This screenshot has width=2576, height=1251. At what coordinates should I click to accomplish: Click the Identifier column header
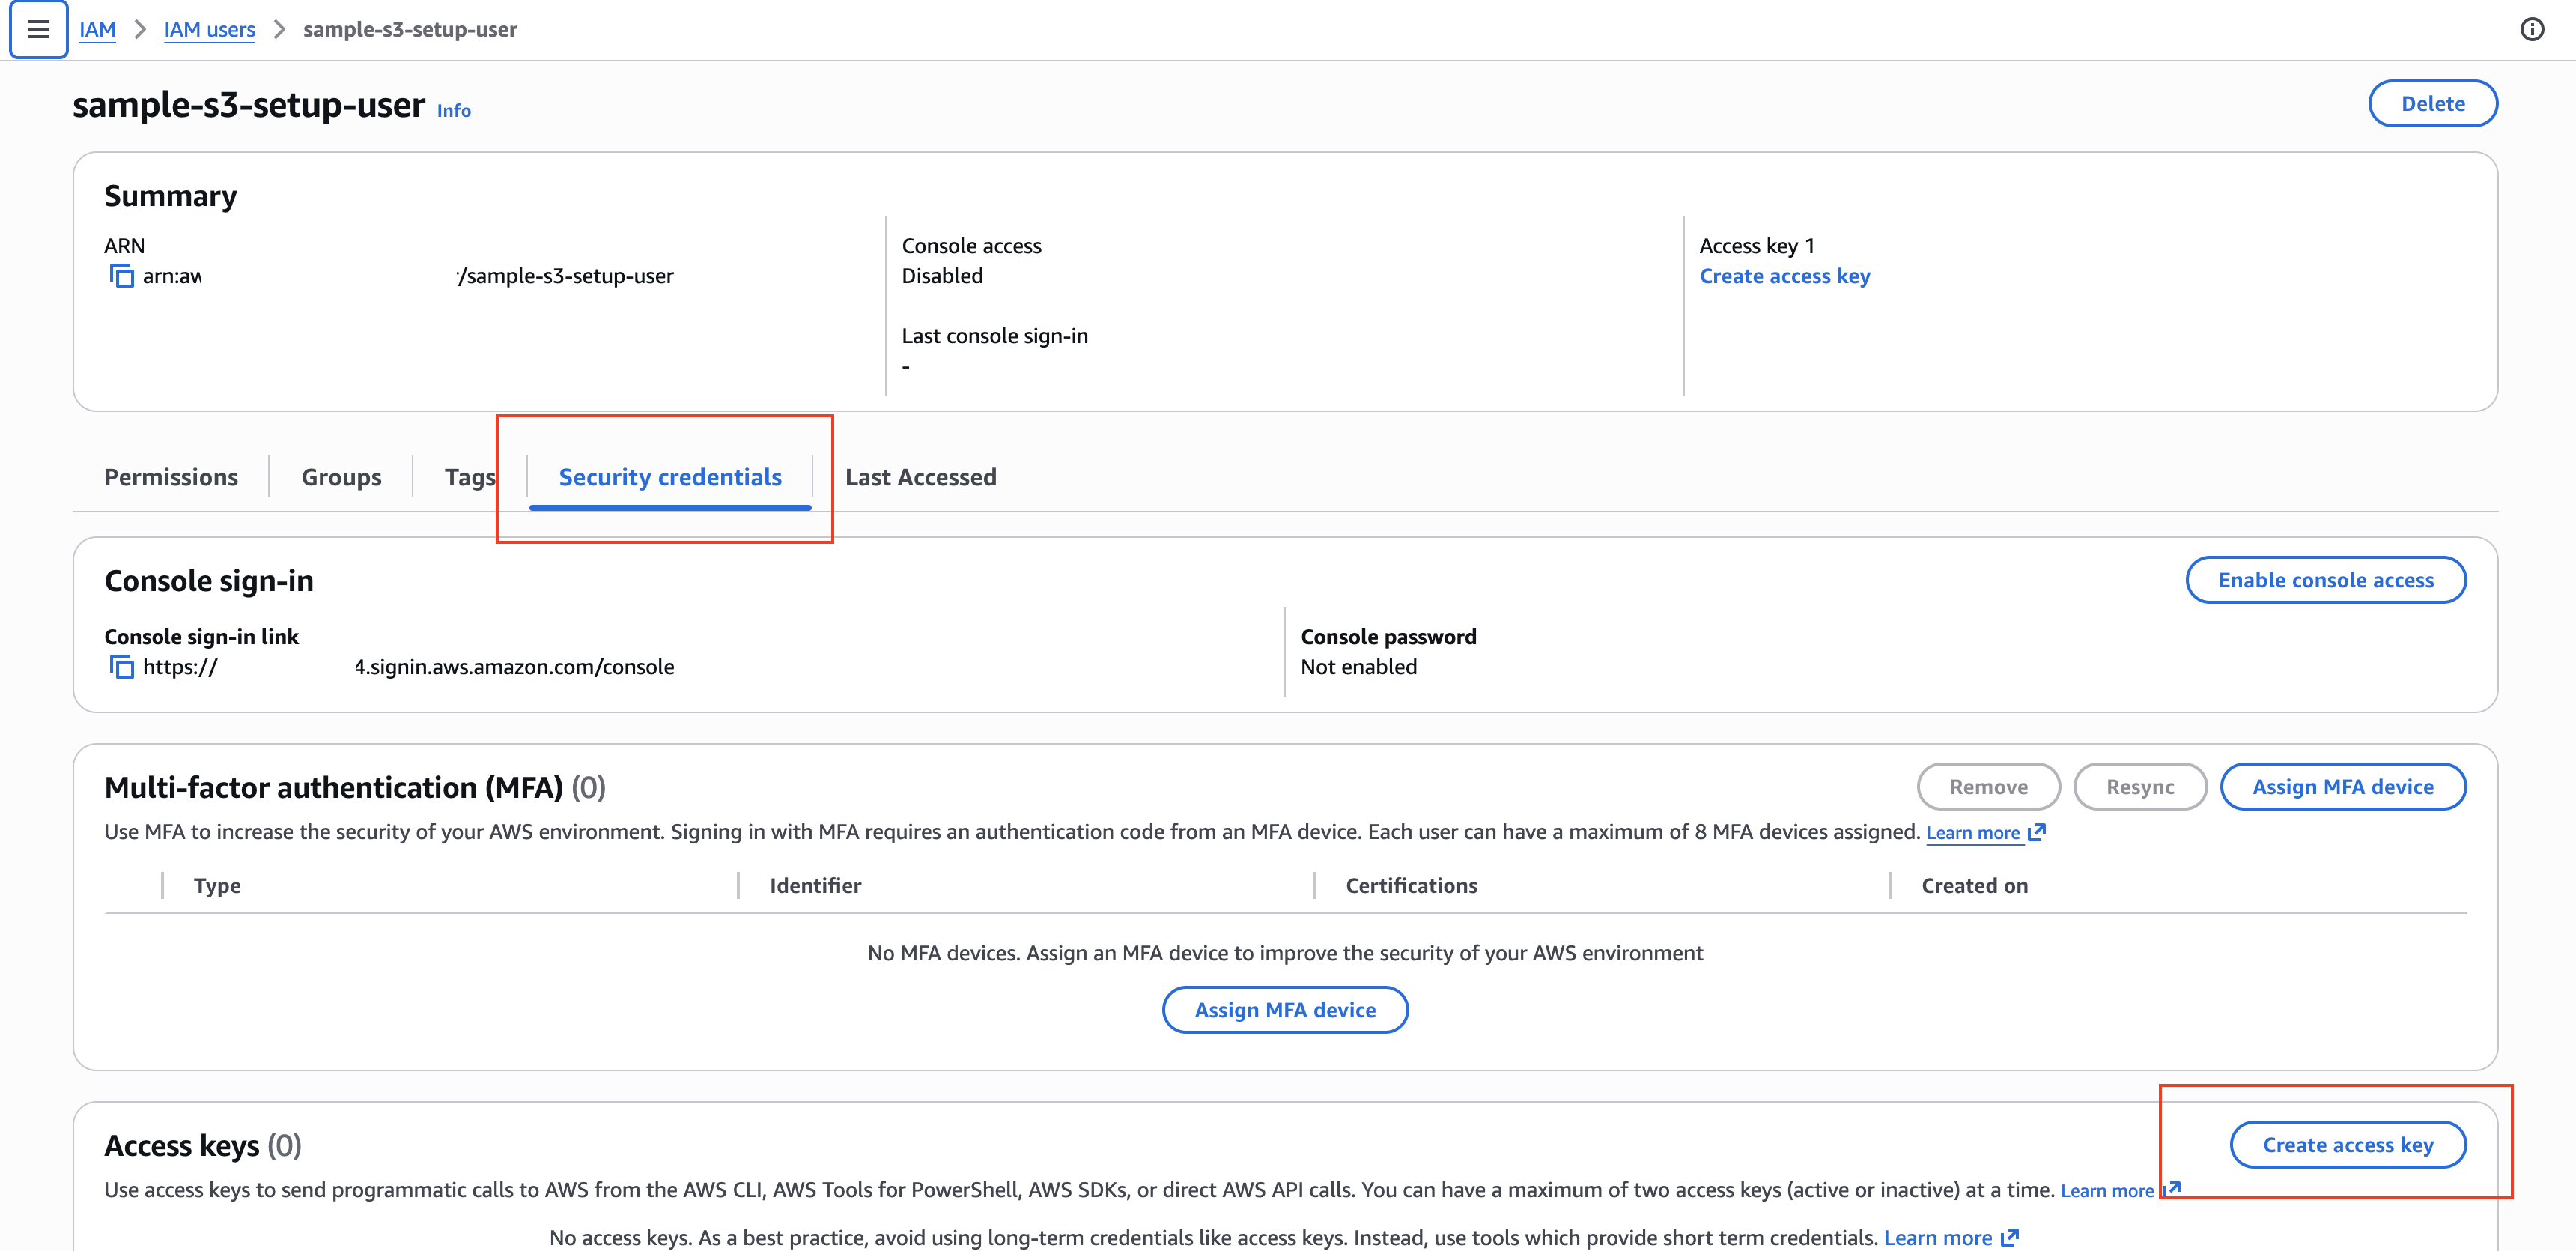815,886
